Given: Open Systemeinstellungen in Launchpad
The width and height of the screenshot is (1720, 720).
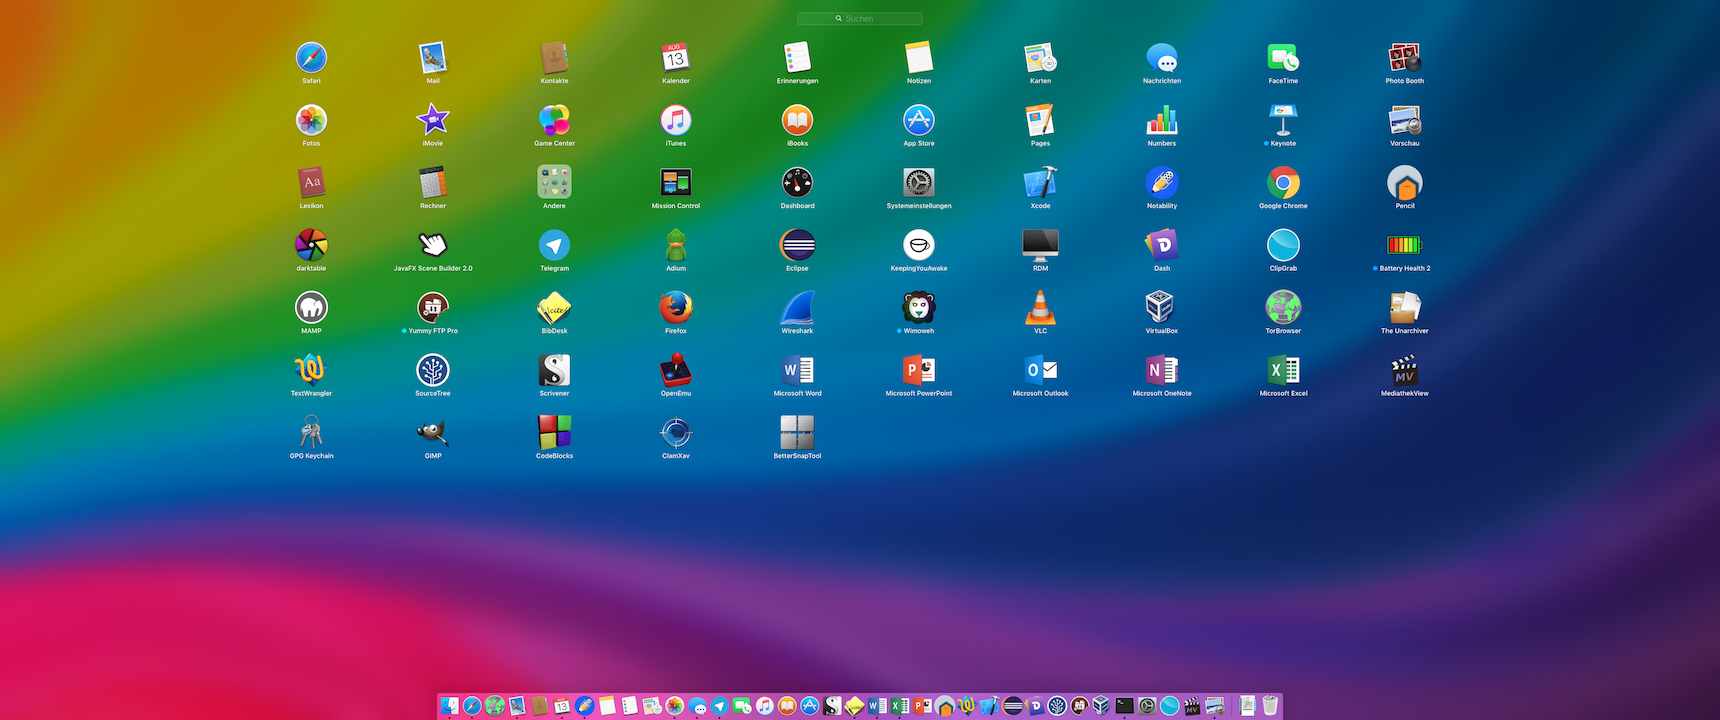Looking at the screenshot, I should click(x=918, y=183).
